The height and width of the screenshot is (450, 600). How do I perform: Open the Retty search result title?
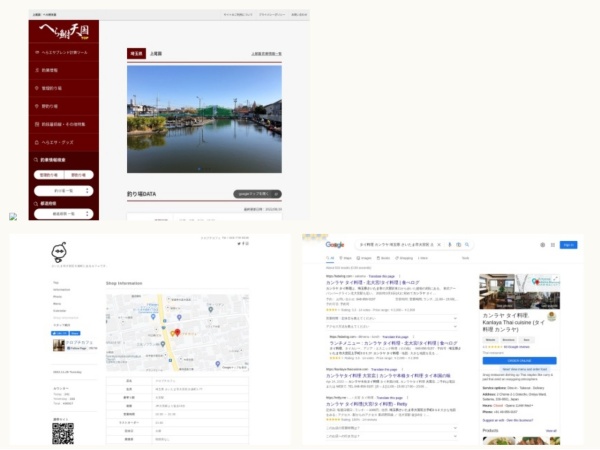pyautogui.click(x=367, y=404)
